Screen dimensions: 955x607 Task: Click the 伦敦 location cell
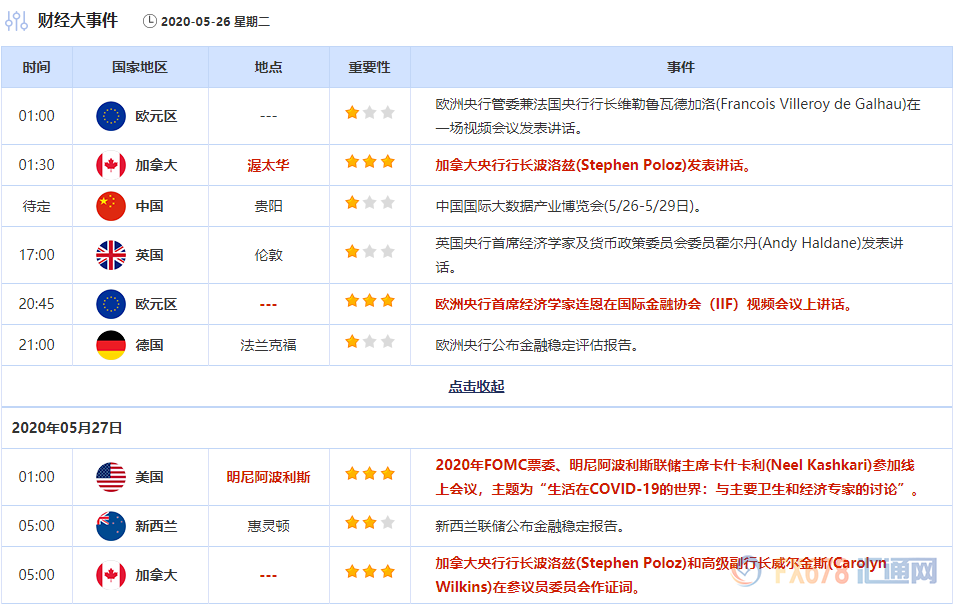(x=269, y=255)
